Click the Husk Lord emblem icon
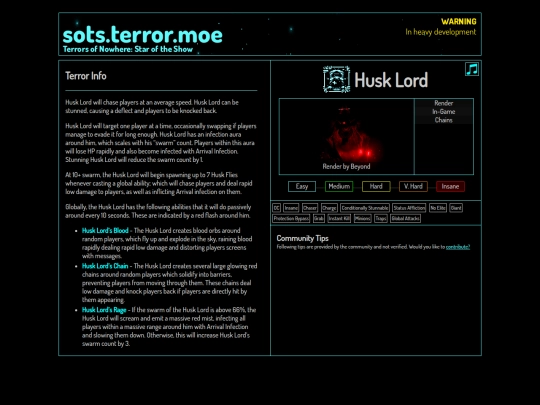540x405 pixels. 336,80
